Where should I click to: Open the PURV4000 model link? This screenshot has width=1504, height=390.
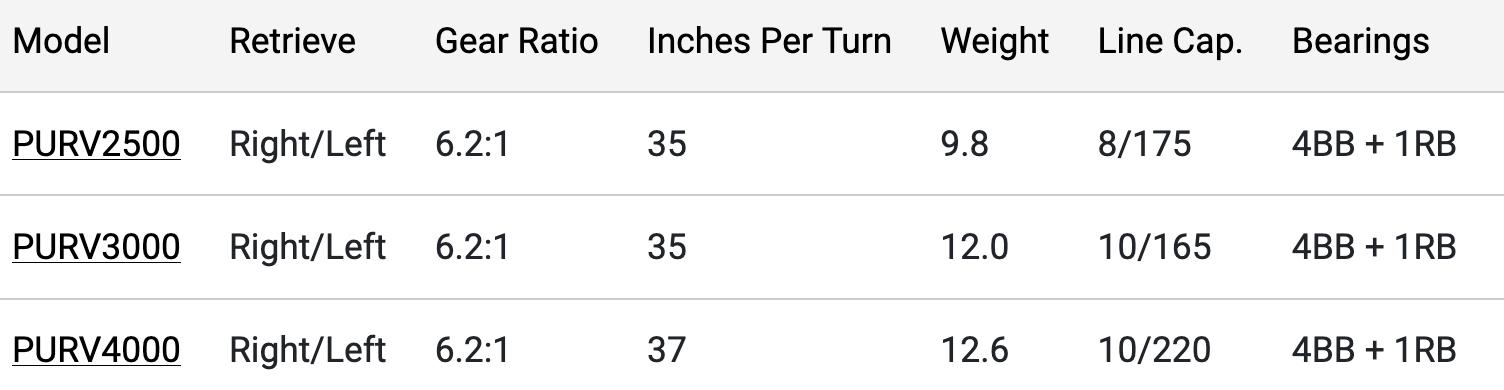96,350
